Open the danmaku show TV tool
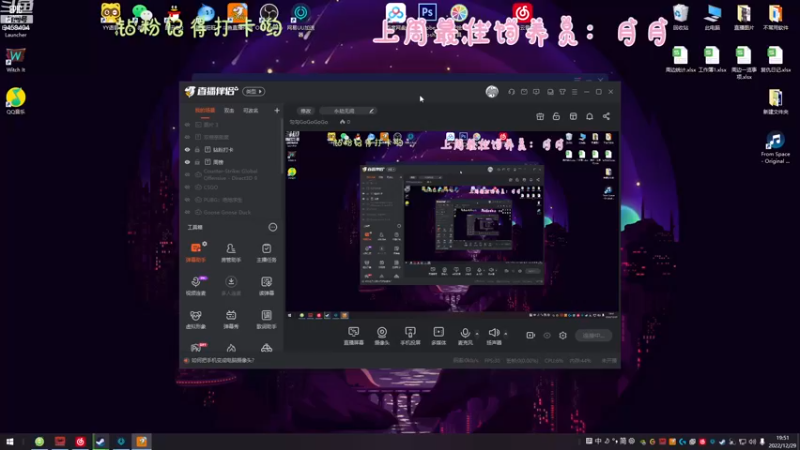The width and height of the screenshot is (800, 450). click(x=231, y=319)
